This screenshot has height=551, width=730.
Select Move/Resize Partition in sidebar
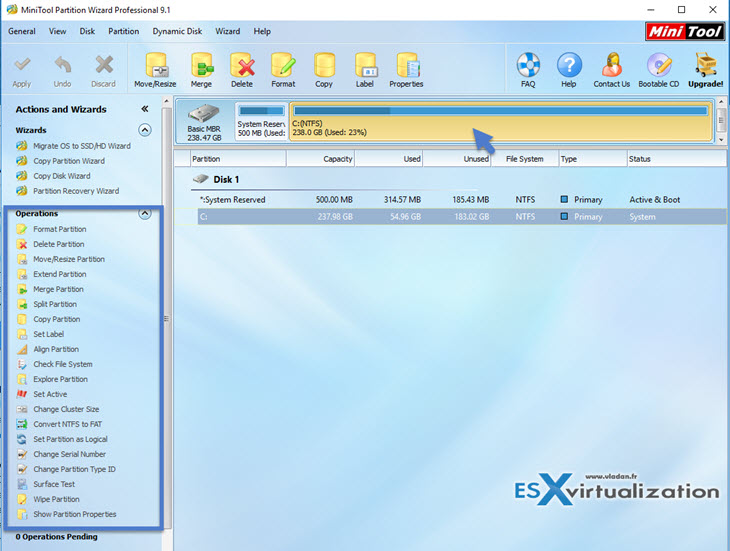61,259
